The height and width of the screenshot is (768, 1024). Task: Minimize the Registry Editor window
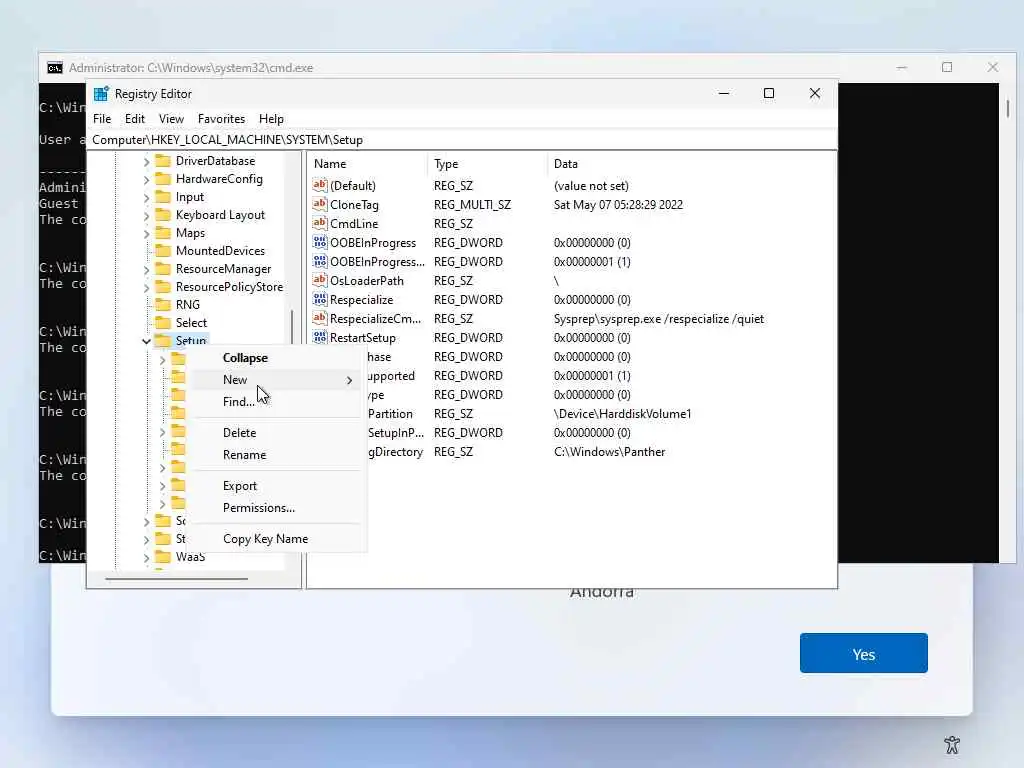724,93
